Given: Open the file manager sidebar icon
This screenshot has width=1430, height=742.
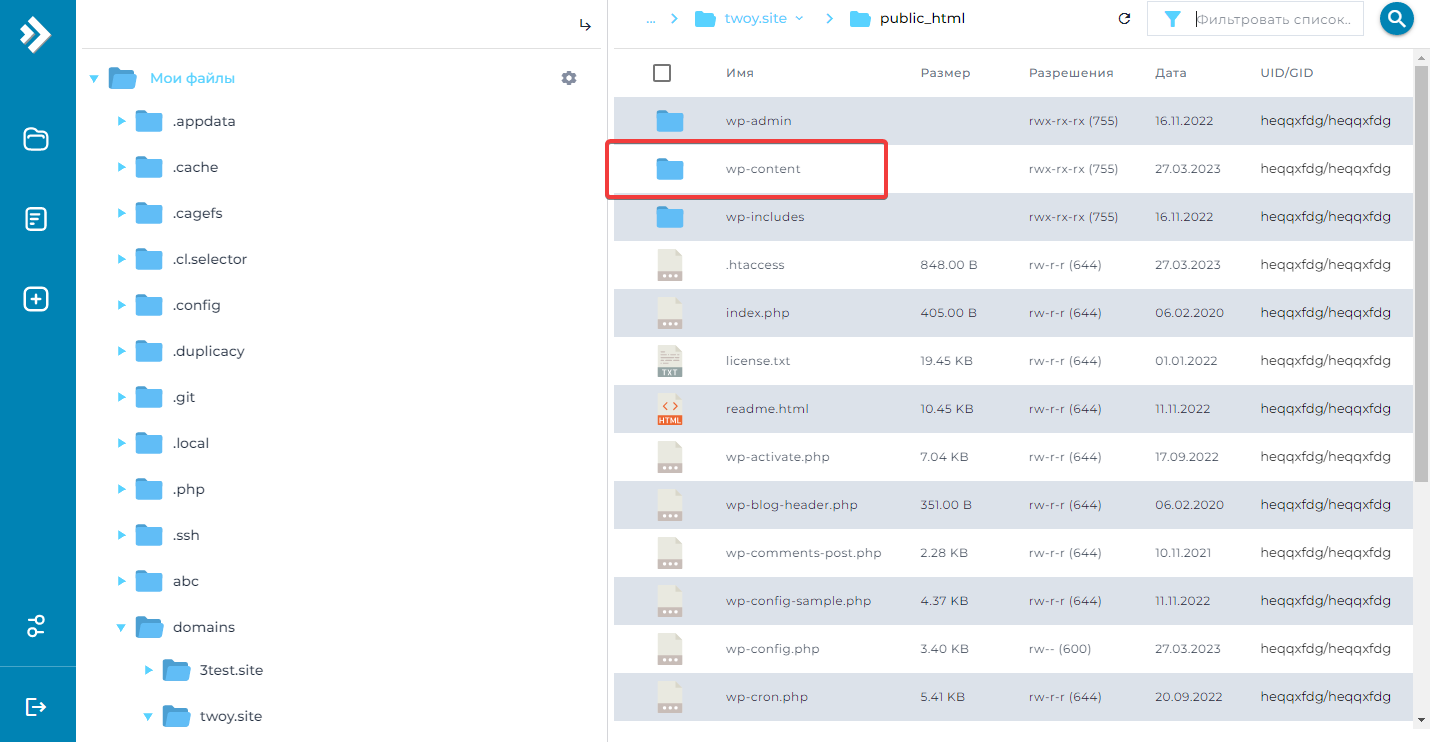Looking at the screenshot, I should pos(36,139).
